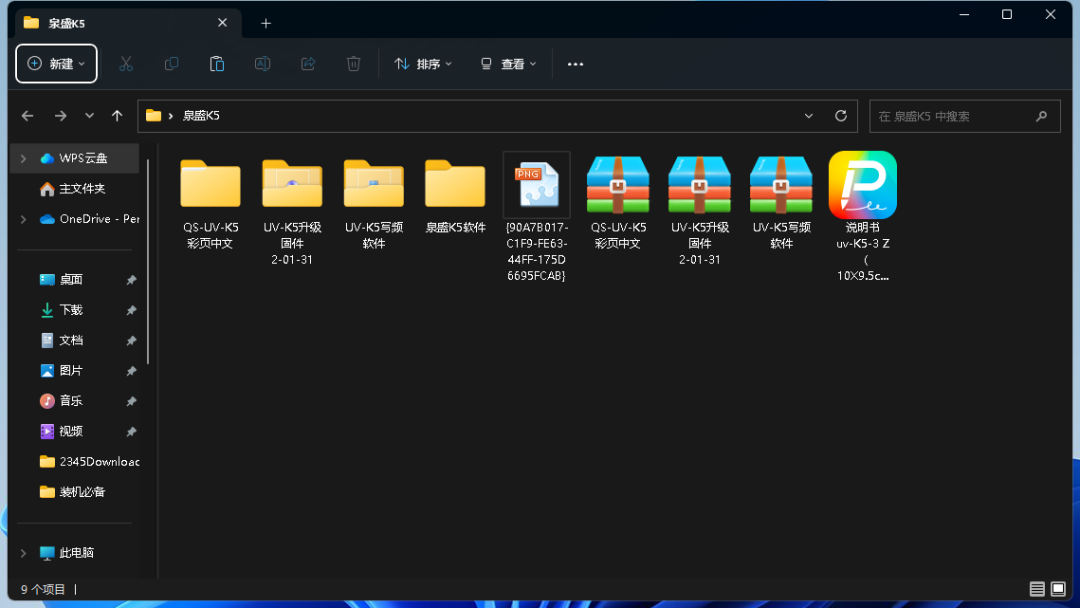Open the more options ellipsis menu
Viewport: 1080px width, 608px height.
point(575,64)
